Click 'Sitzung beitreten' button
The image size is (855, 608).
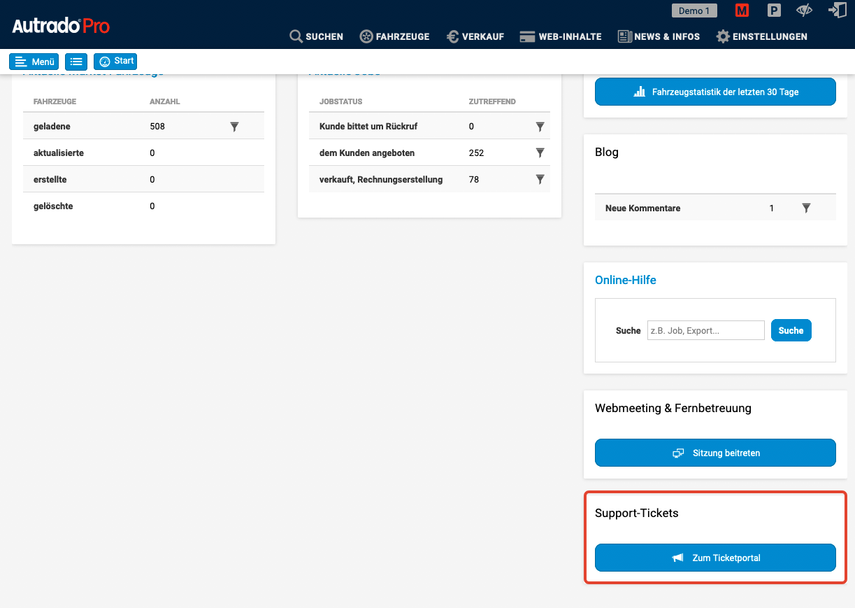point(715,453)
